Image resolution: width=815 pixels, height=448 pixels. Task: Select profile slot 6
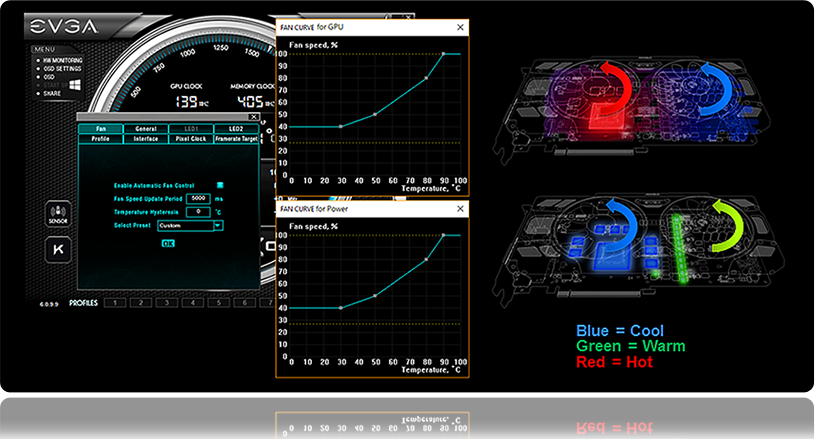point(245,302)
